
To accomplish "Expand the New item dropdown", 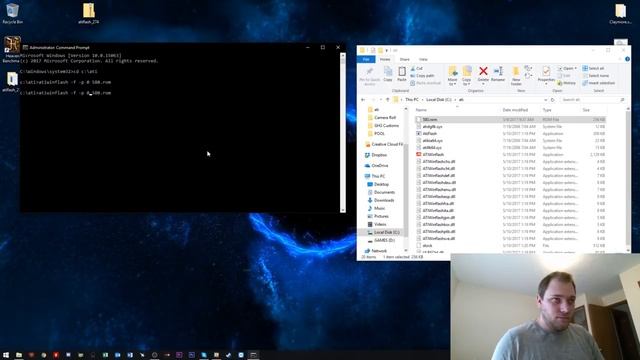I will click(x=528, y=68).
